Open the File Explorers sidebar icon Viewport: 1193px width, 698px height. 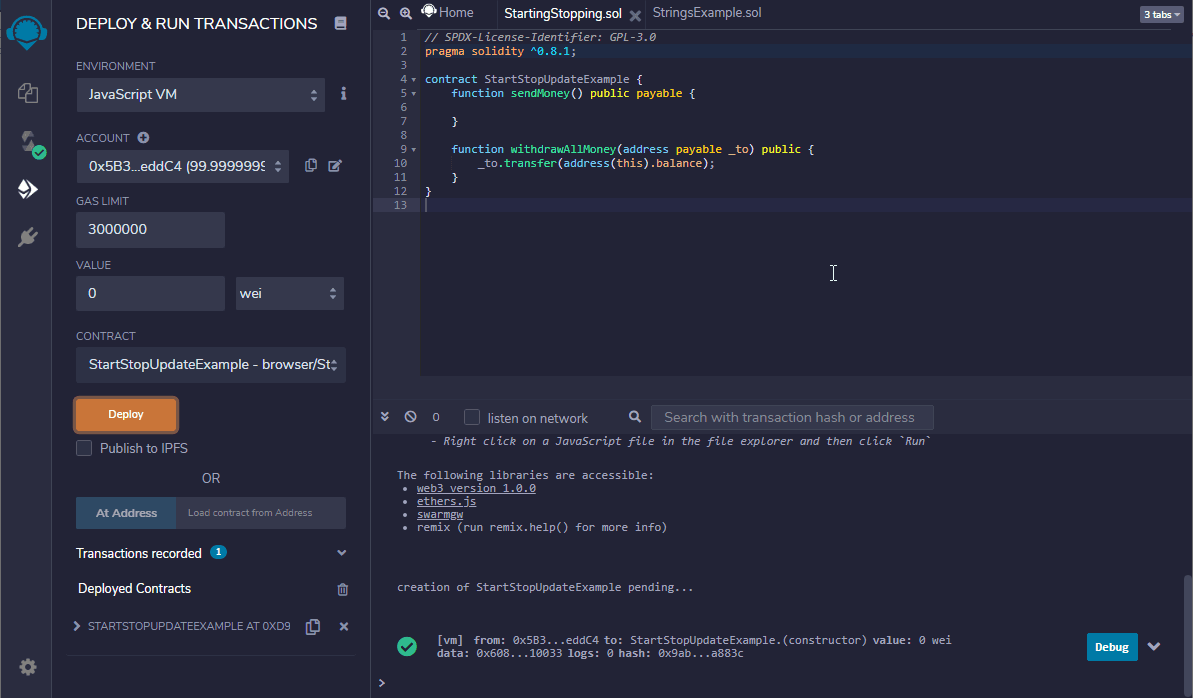[27, 93]
